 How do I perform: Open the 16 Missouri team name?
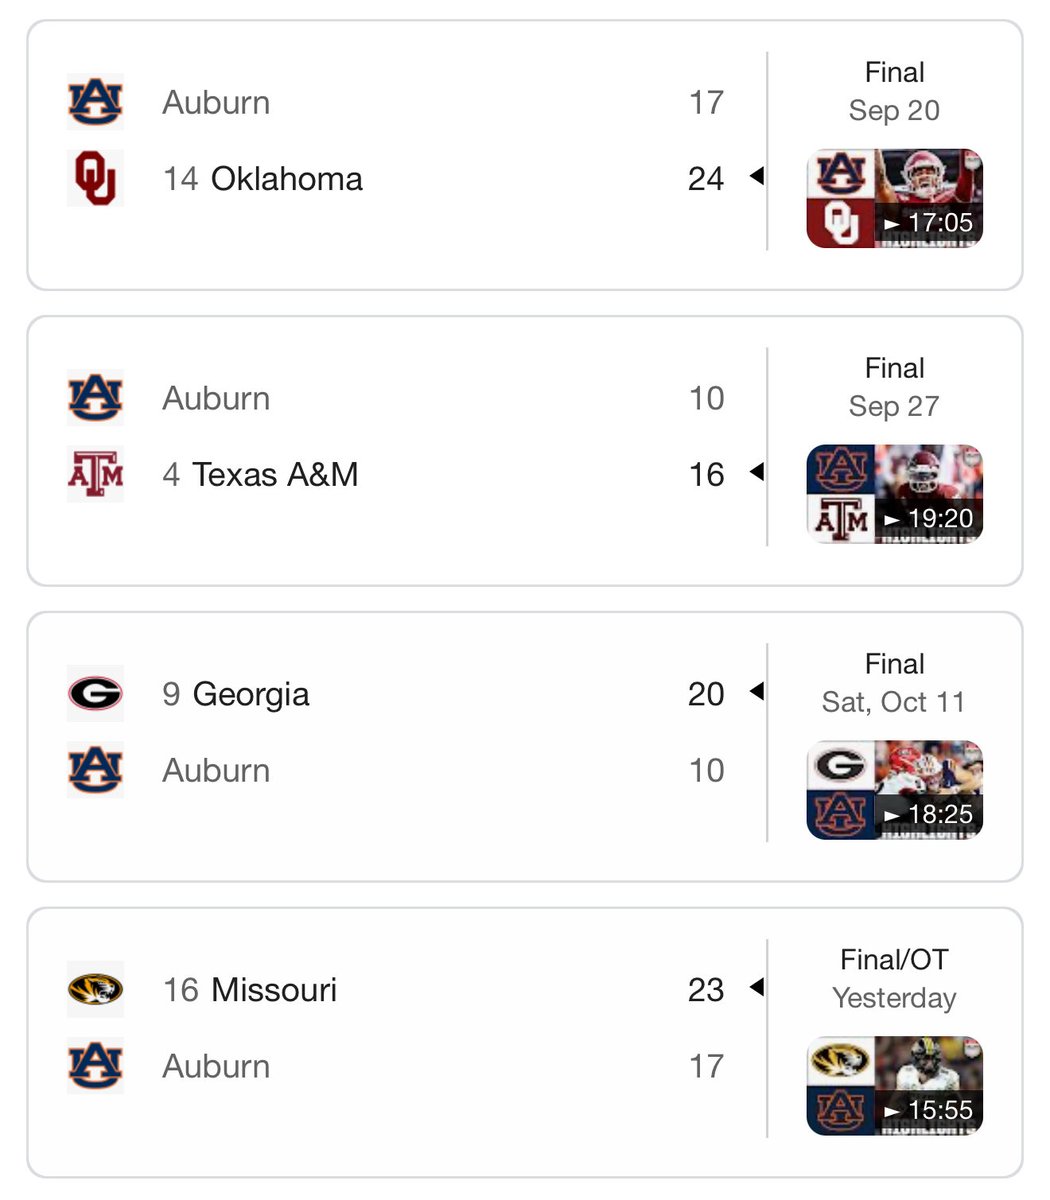250,990
